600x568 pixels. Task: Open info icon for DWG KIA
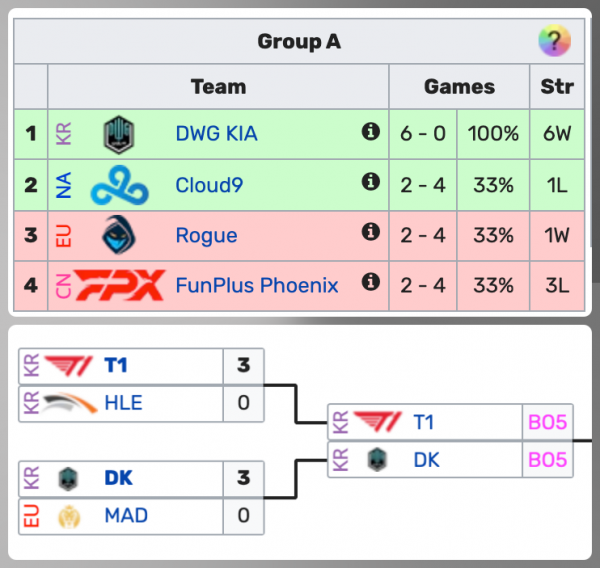pos(370,132)
